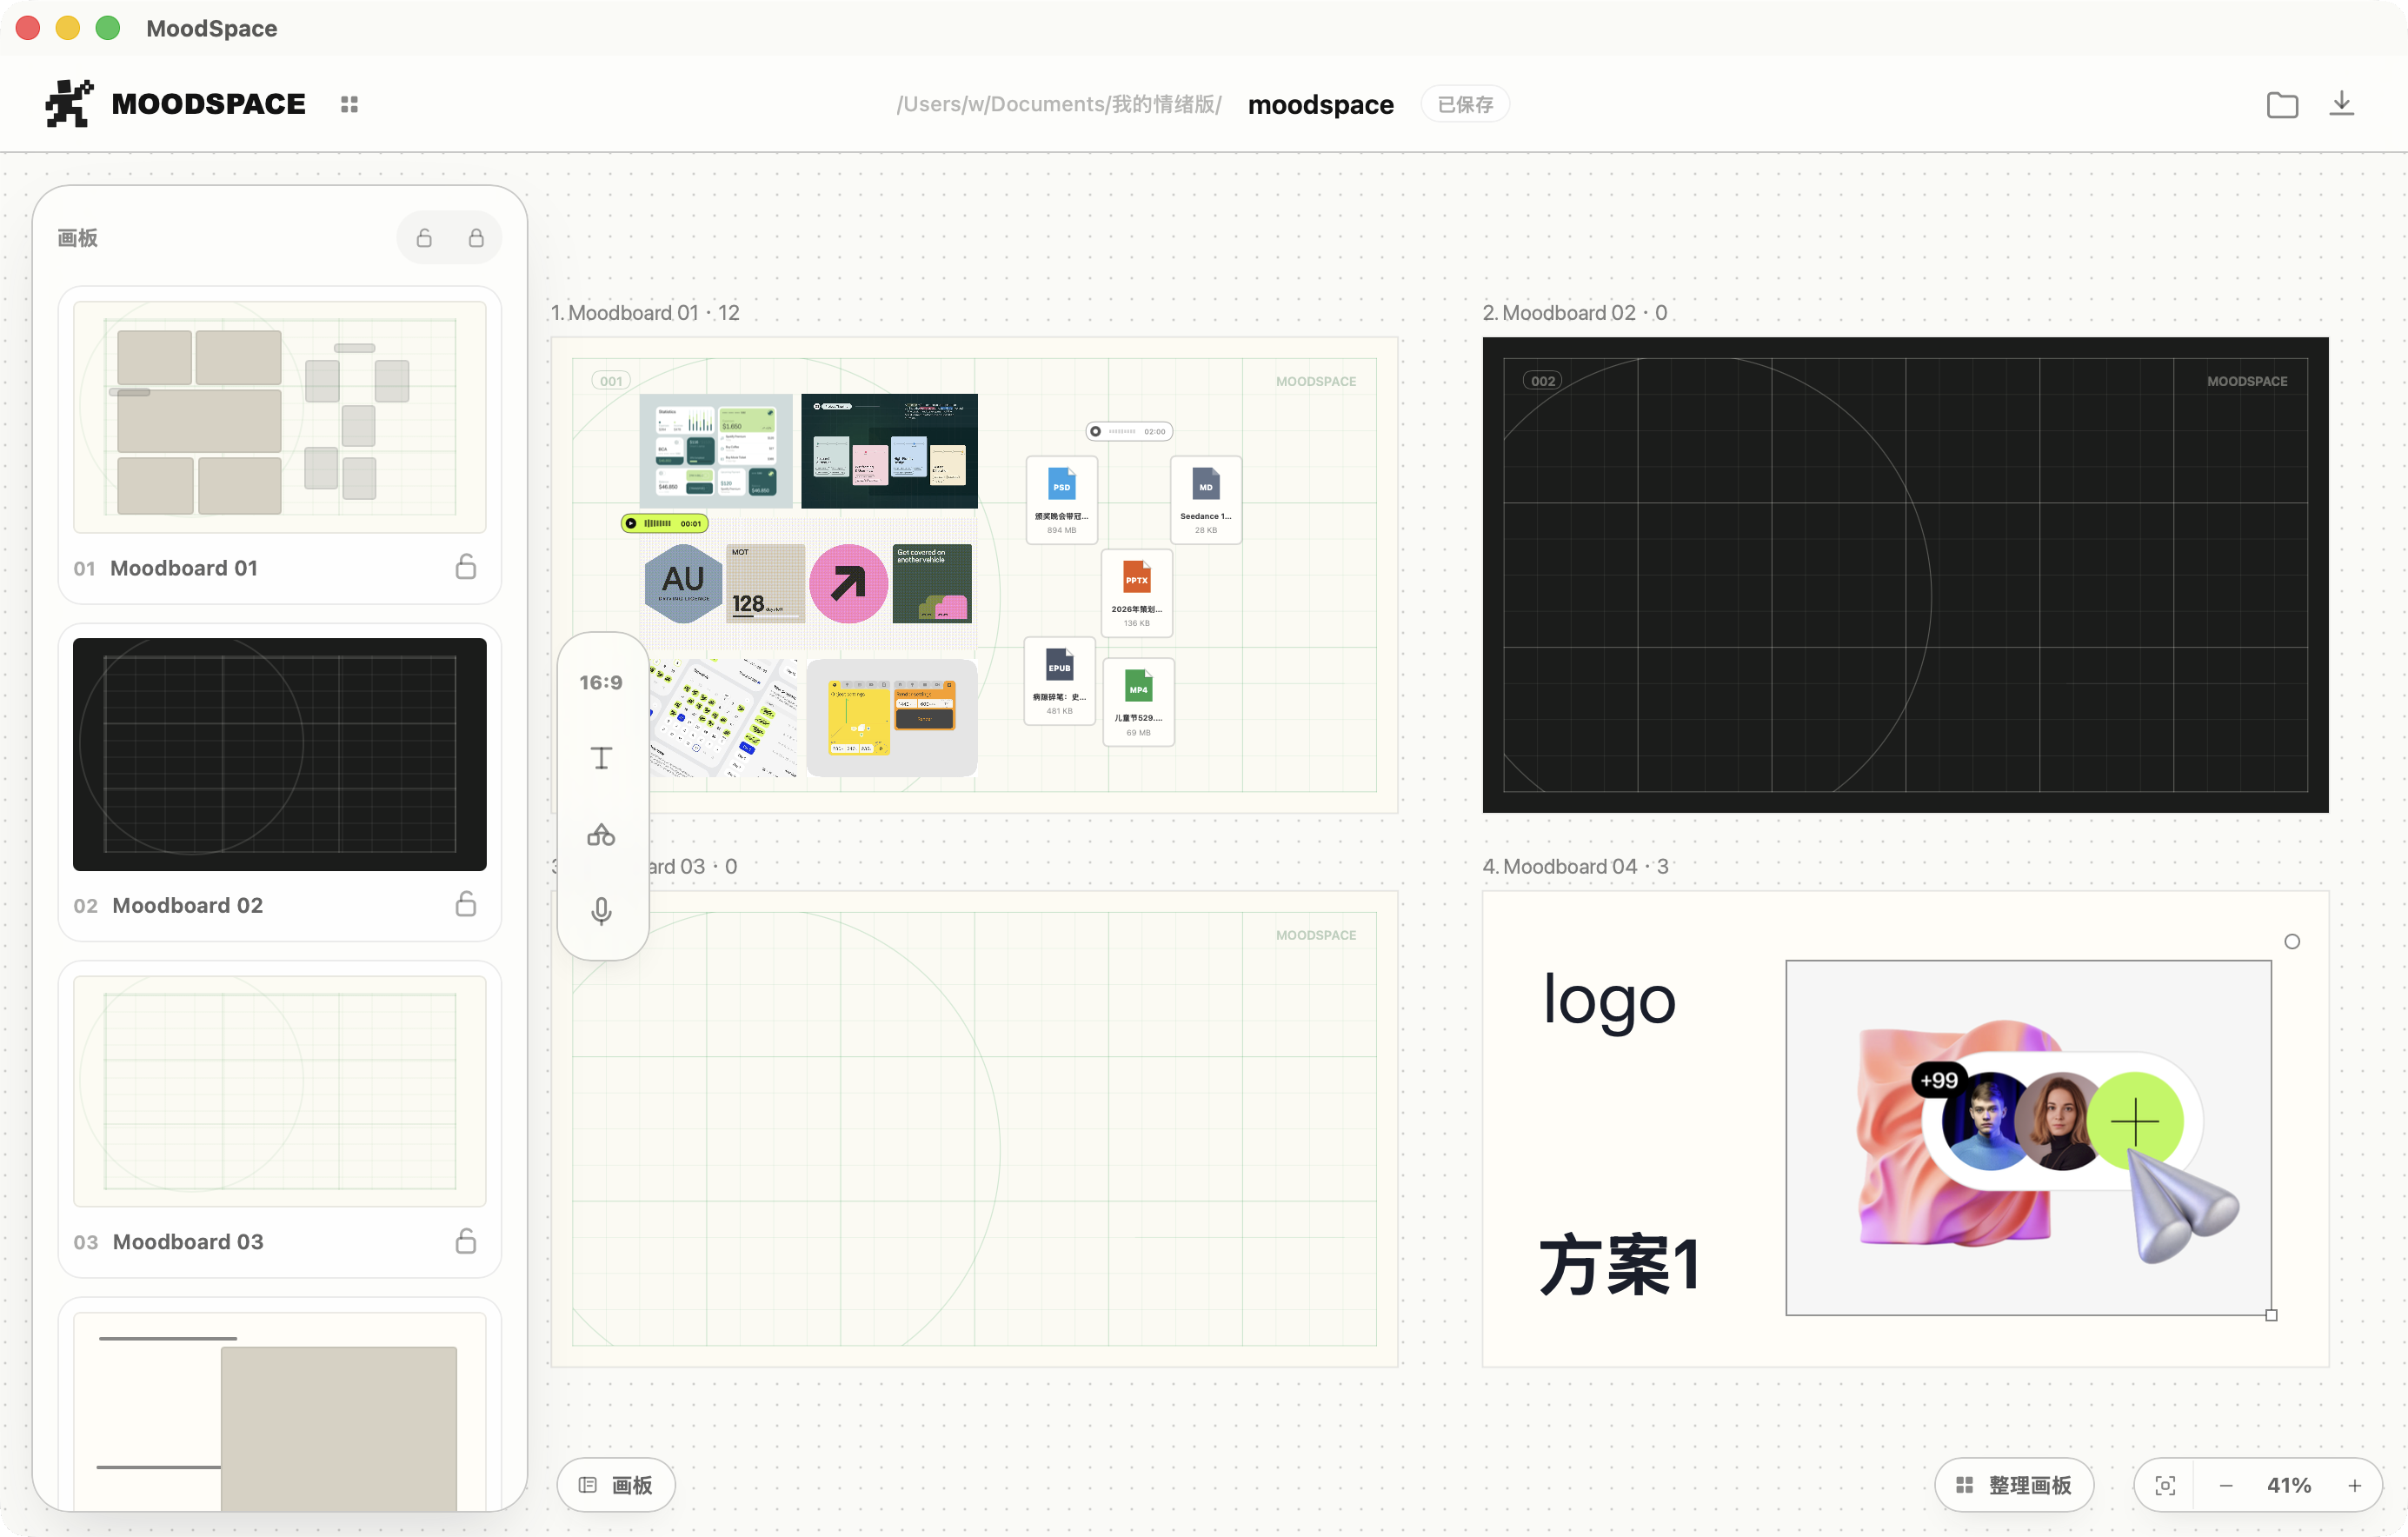
Task: Select the +99 avatars image
Action: coord(2028,1138)
